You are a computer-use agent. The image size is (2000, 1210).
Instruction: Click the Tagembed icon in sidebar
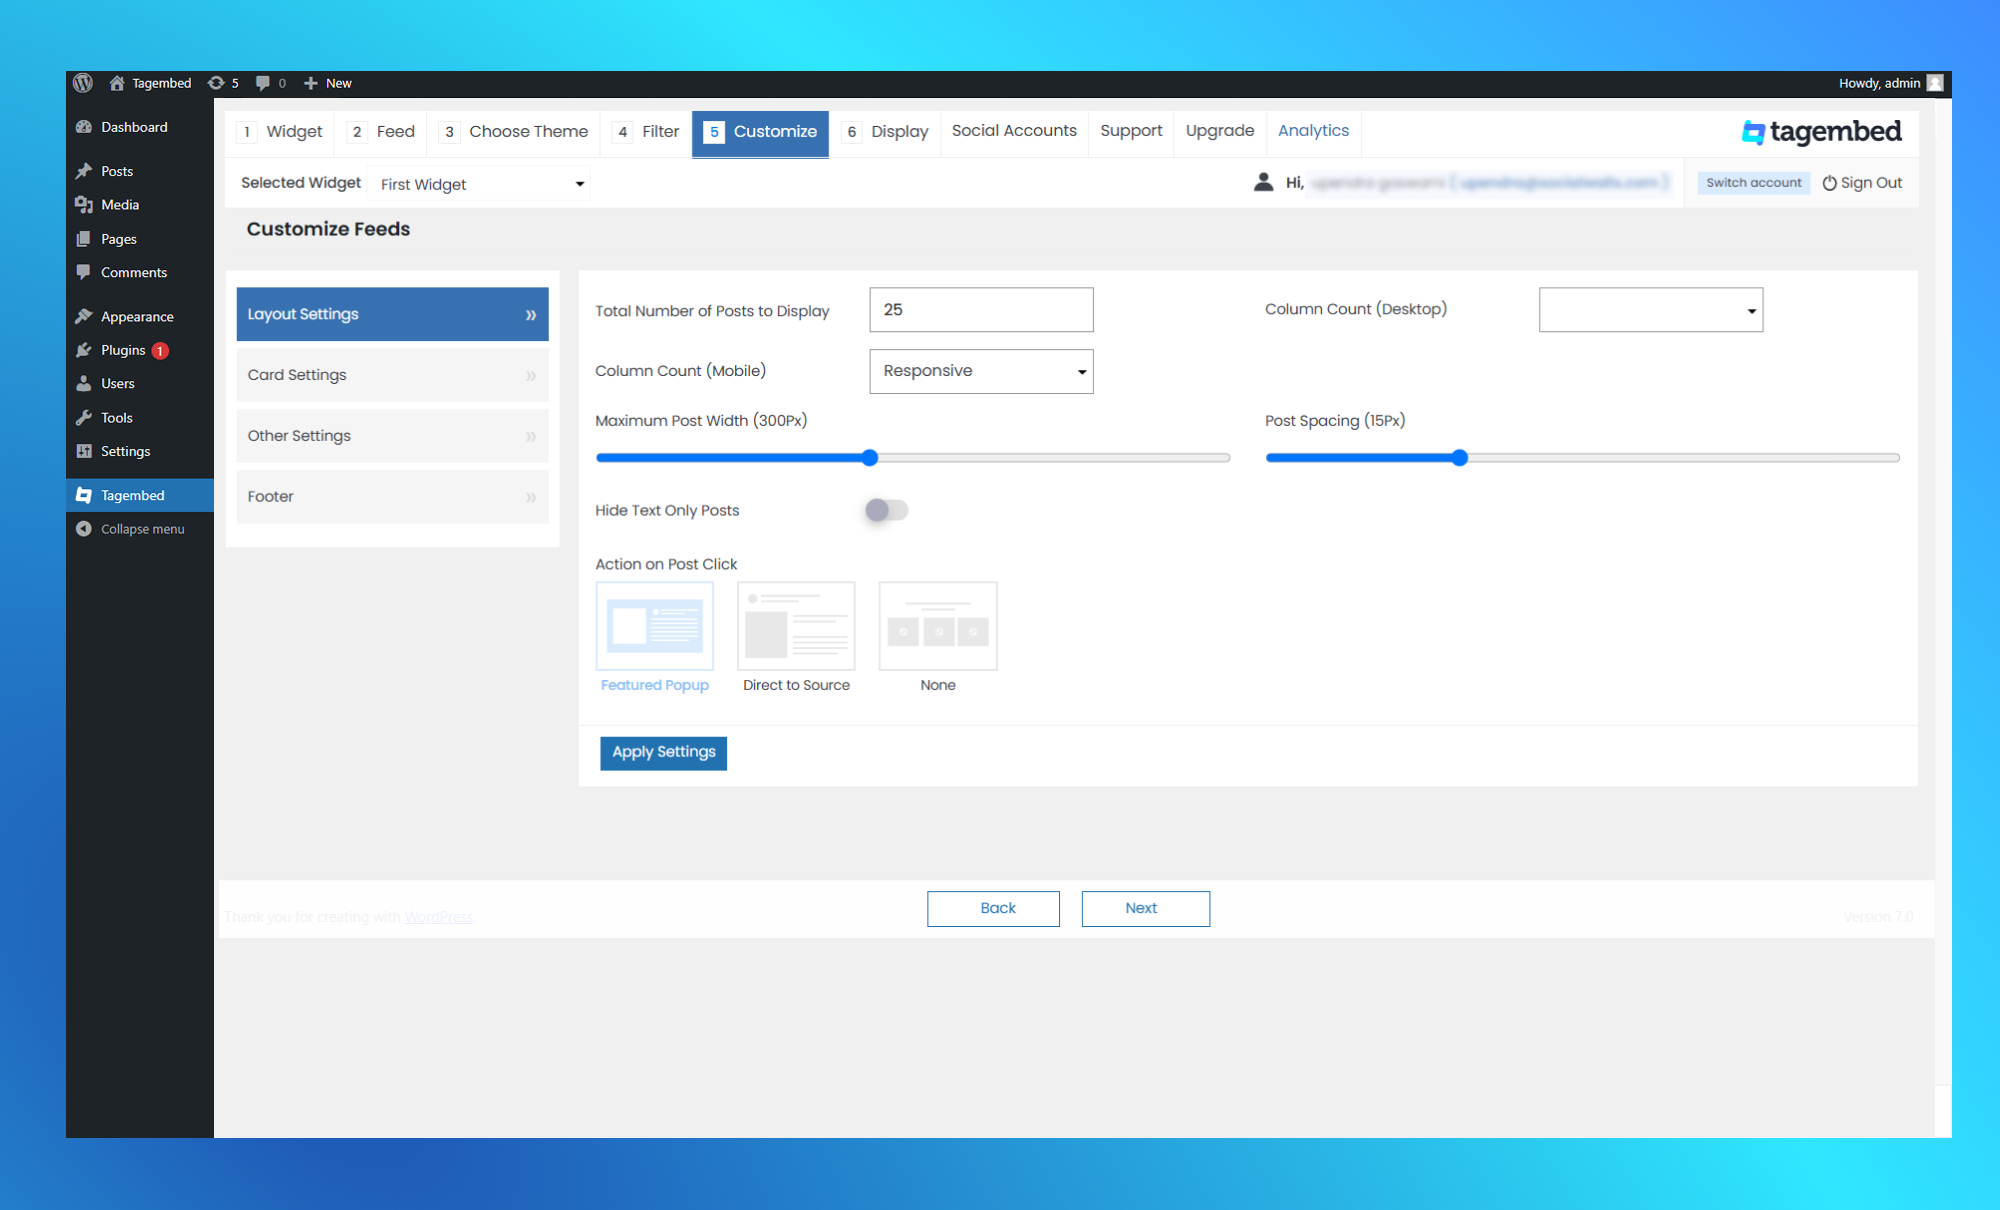[x=84, y=495]
